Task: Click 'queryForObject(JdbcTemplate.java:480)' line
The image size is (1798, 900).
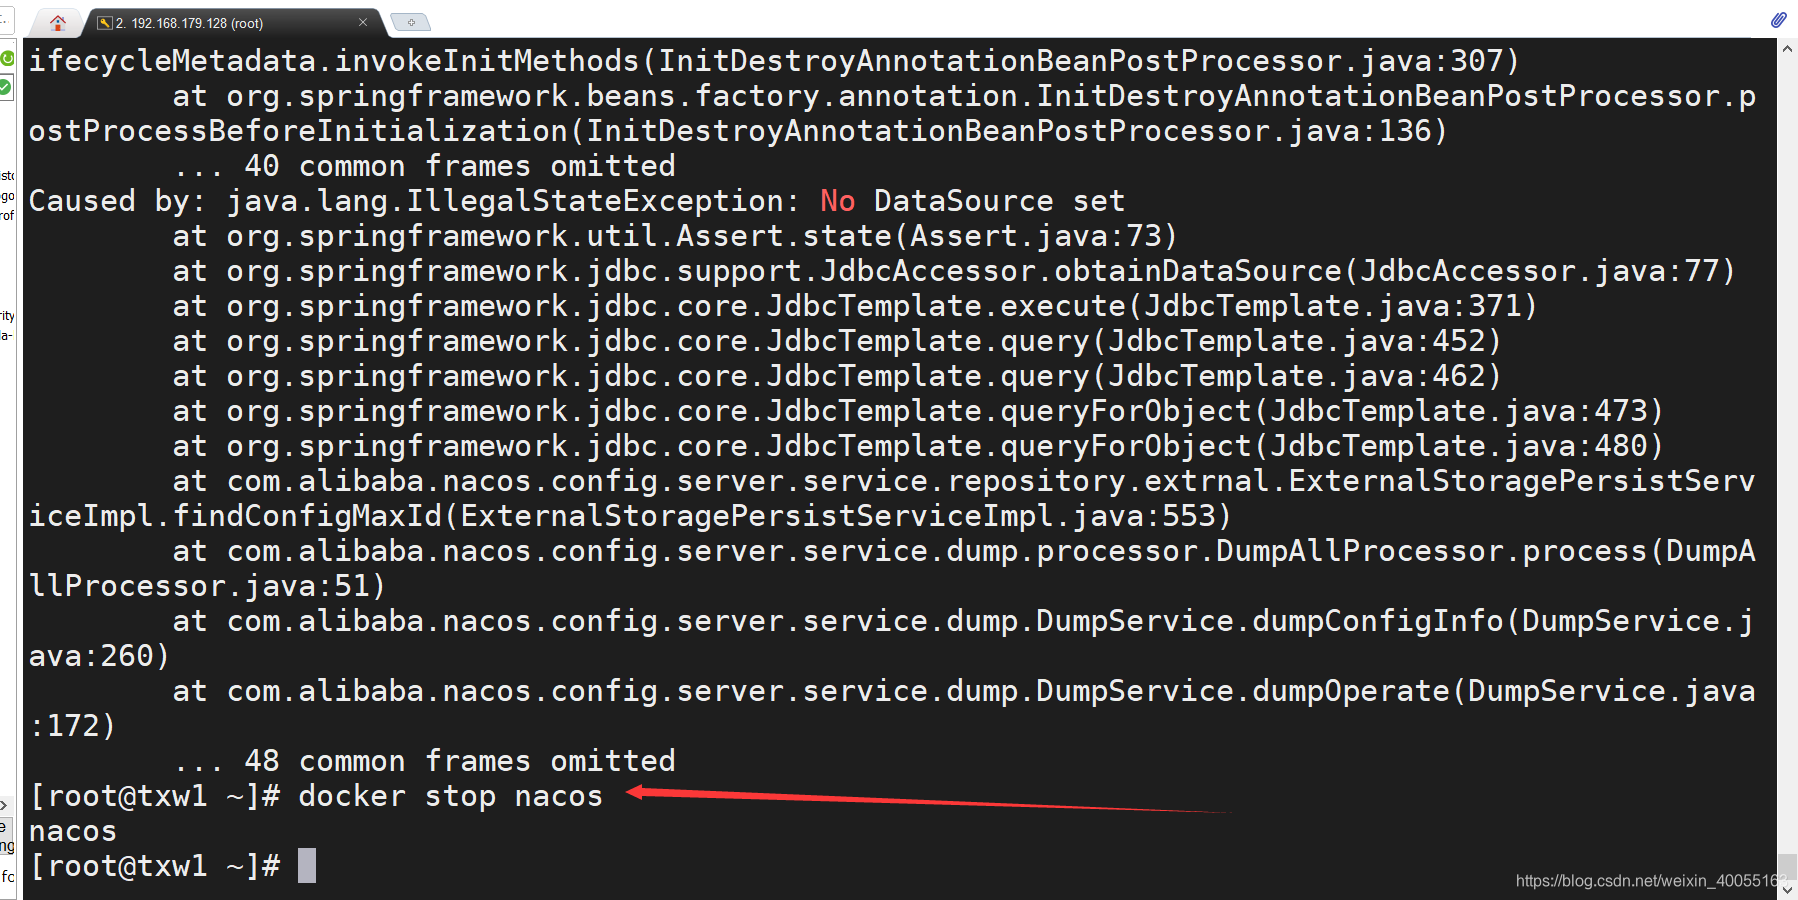Action: [918, 446]
